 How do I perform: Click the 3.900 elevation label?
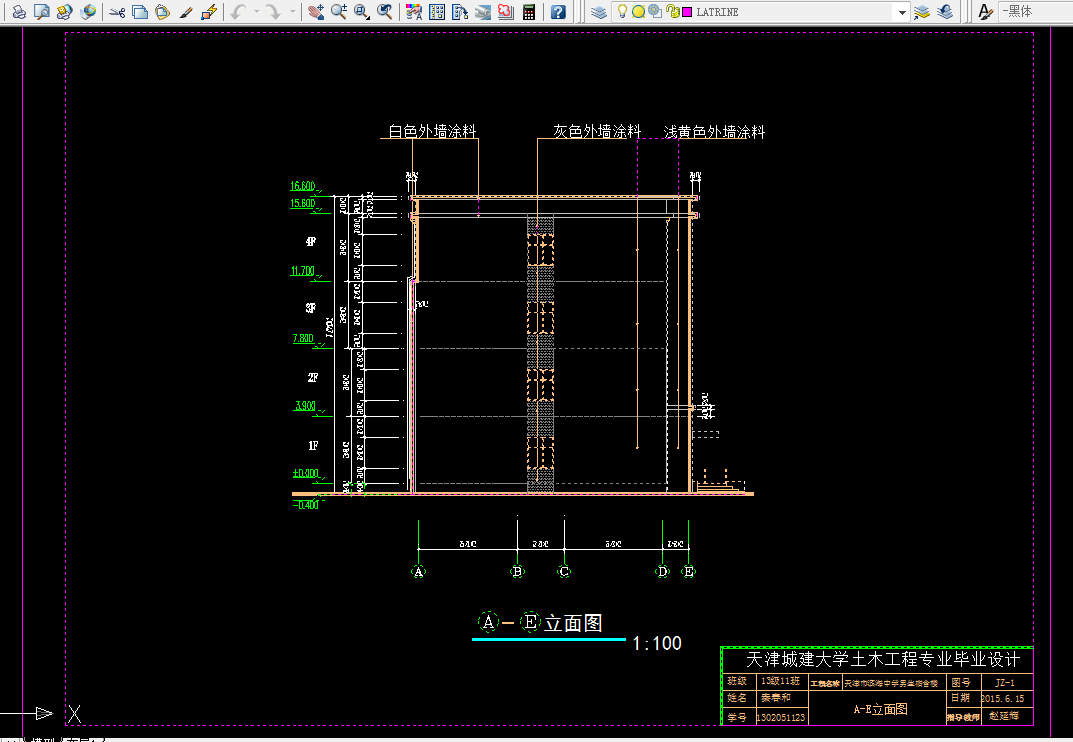305,405
